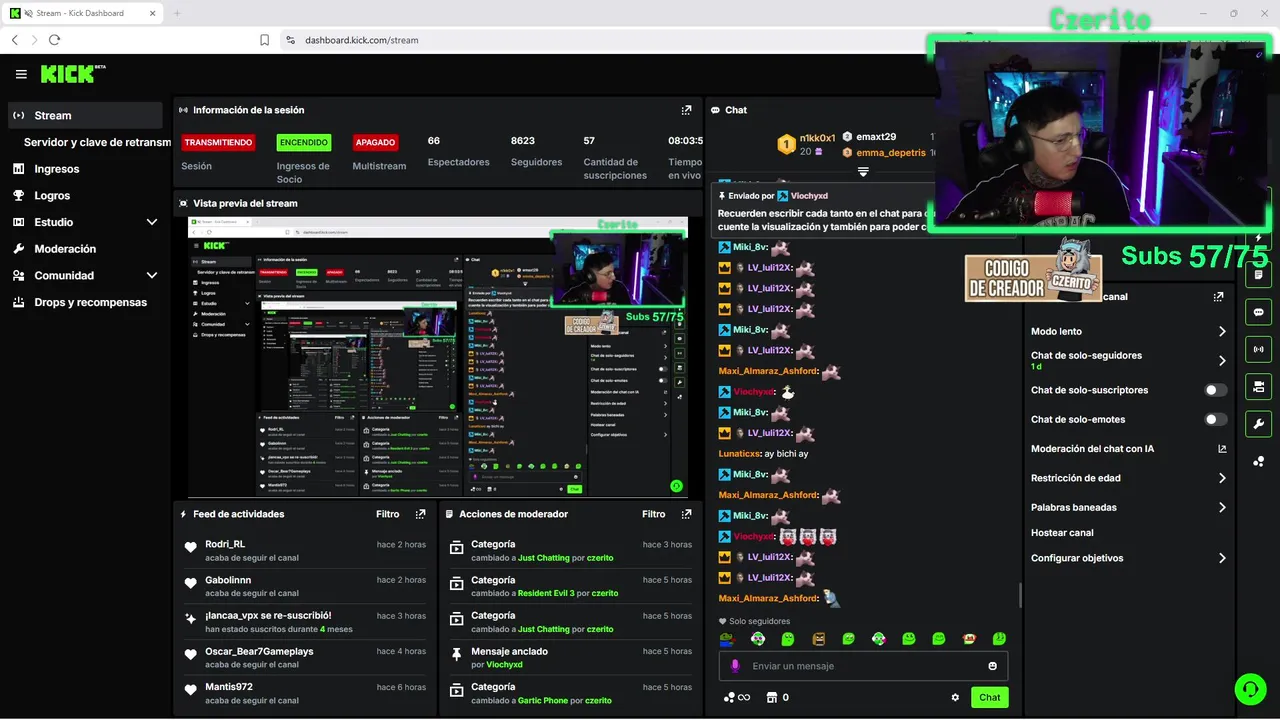Click Rodri_RL in activity feed
This screenshot has width=1280, height=720.
(x=225, y=544)
